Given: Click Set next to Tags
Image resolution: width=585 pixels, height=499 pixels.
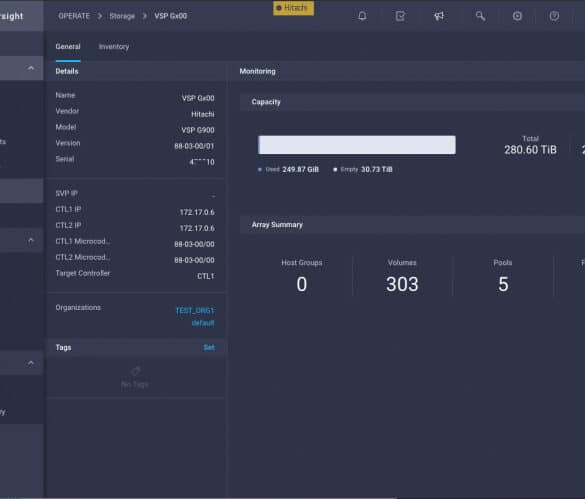Looking at the screenshot, I should pos(209,347).
